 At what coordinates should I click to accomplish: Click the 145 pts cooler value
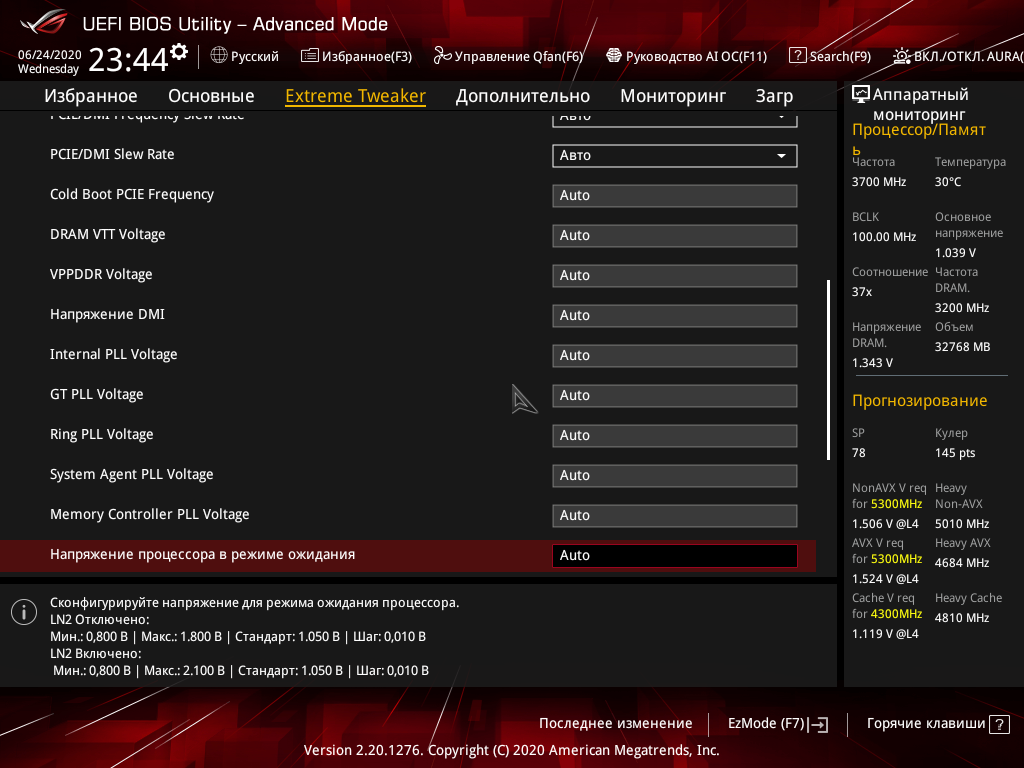pos(955,453)
